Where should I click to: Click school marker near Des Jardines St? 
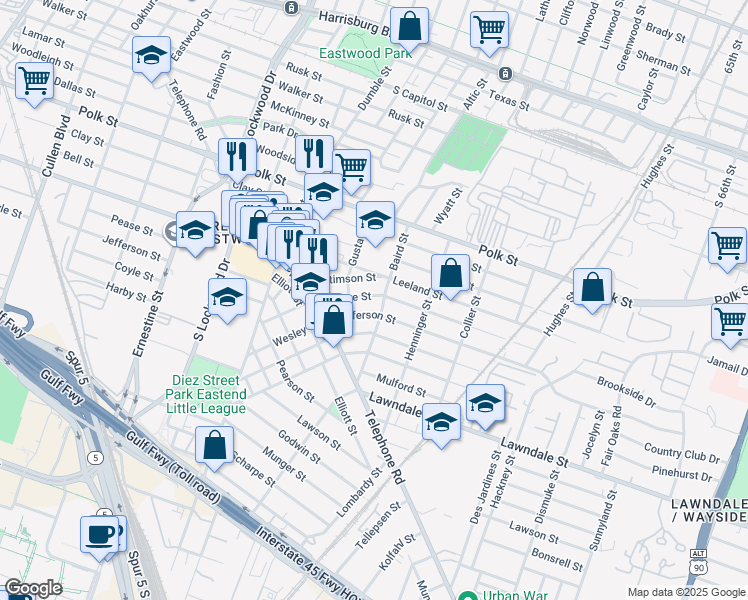click(485, 403)
